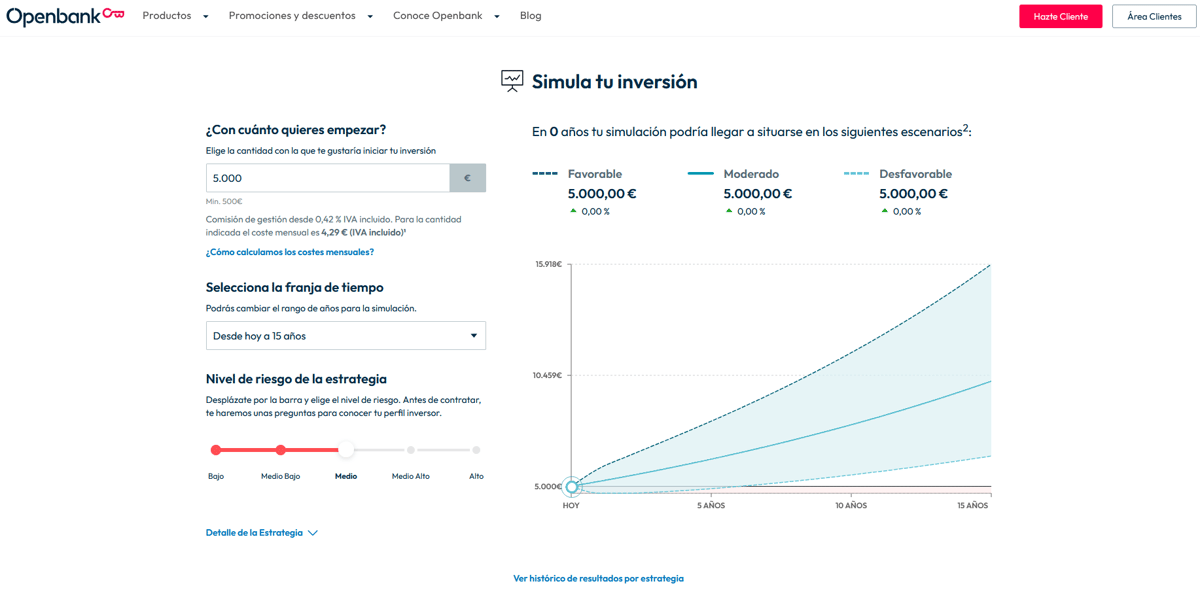
Task: Click the risk slider handle at 'Medio'
Action: tap(345, 450)
